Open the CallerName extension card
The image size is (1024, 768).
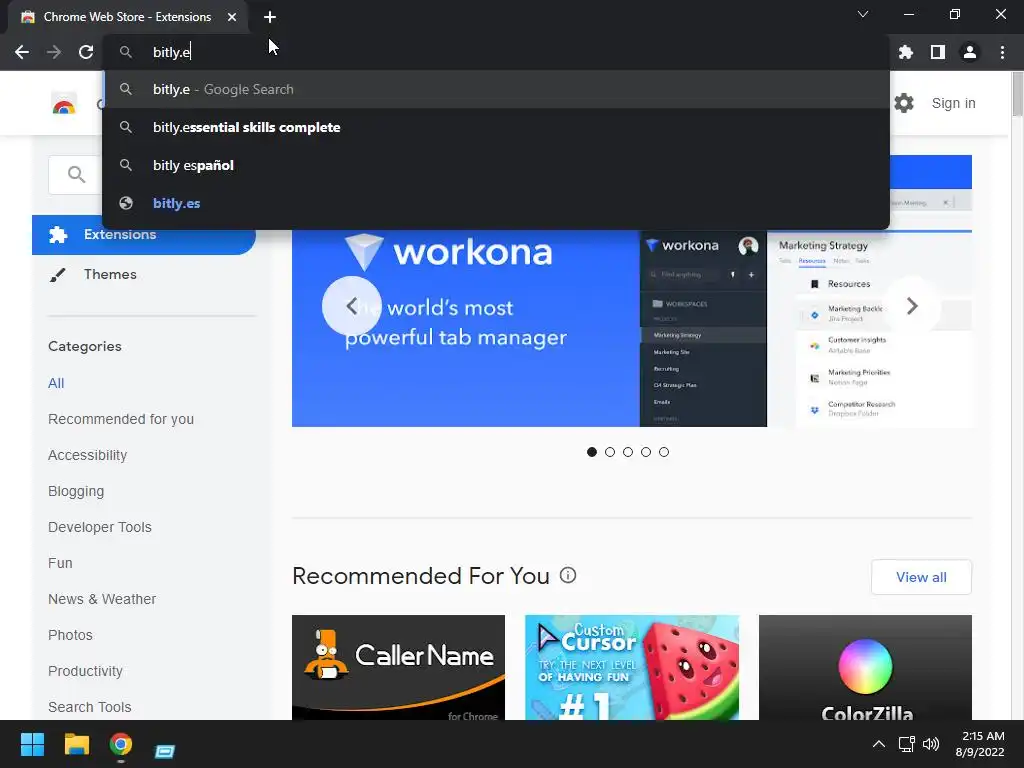(x=398, y=667)
